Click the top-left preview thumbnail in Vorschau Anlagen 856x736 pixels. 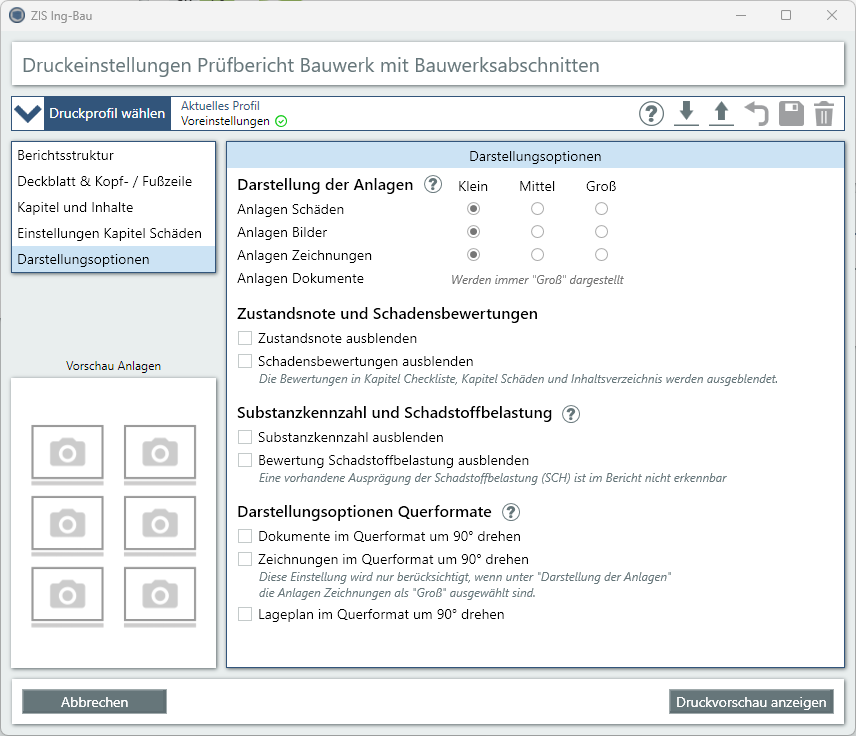(x=67, y=453)
